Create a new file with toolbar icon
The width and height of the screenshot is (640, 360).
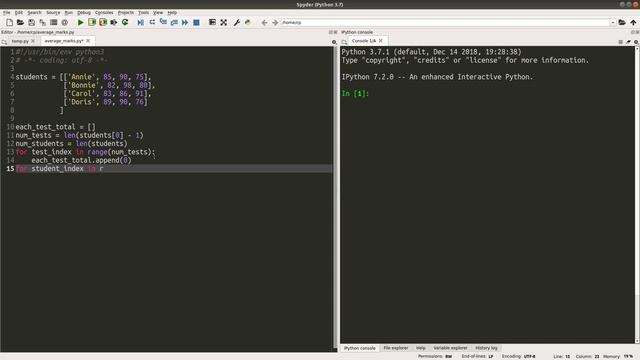pyautogui.click(x=9, y=22)
